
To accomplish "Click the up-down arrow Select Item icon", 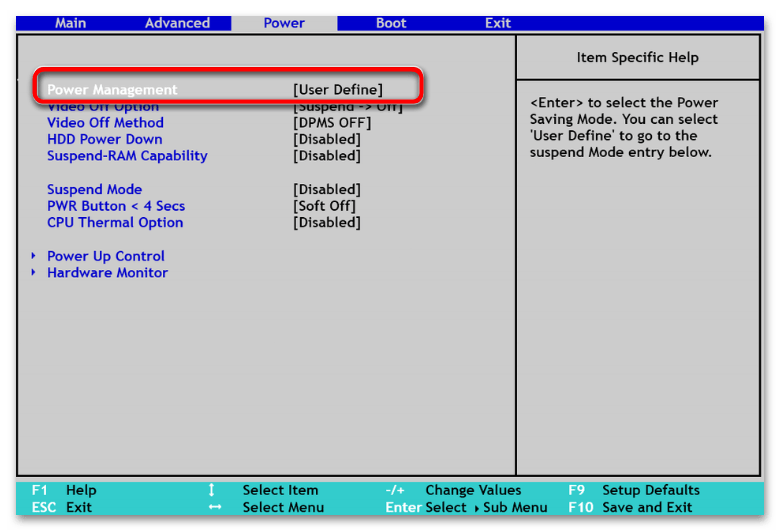I will pyautogui.click(x=211, y=490).
